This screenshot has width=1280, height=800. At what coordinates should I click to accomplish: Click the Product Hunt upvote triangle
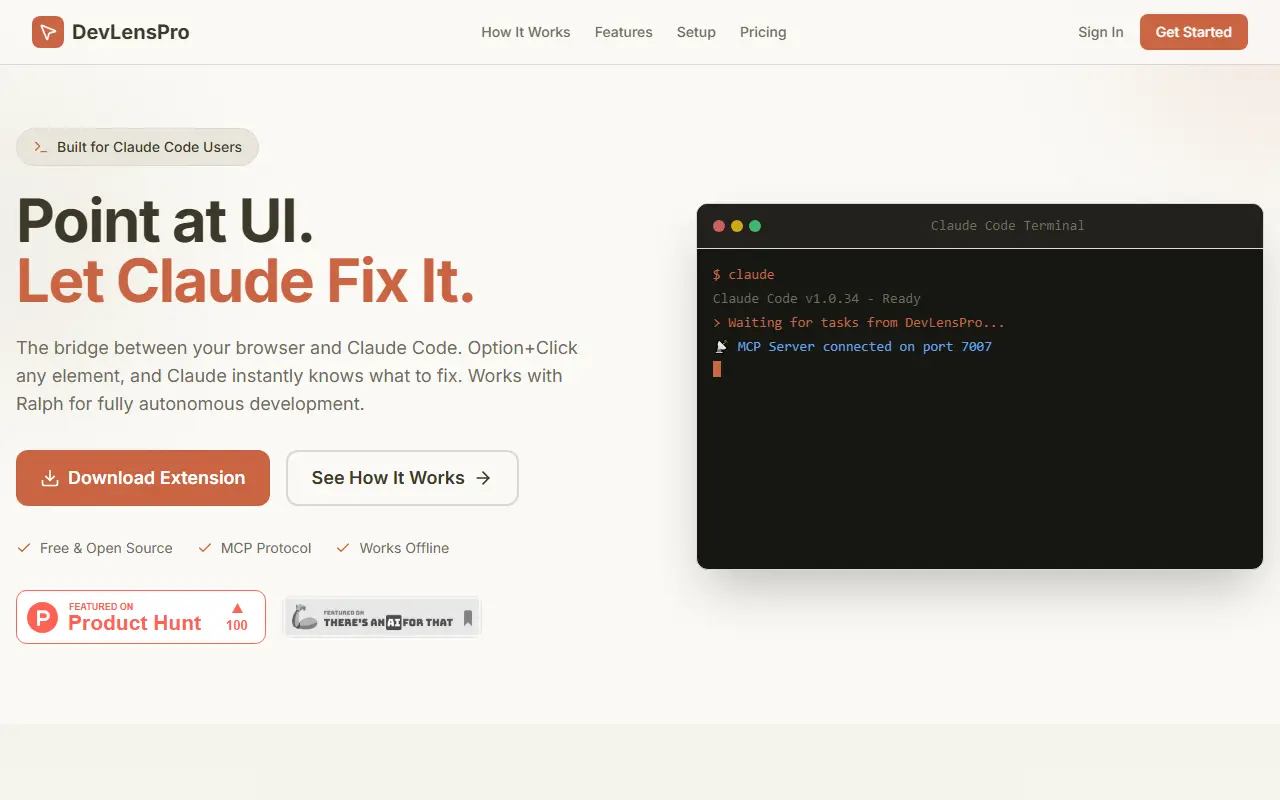[237, 607]
